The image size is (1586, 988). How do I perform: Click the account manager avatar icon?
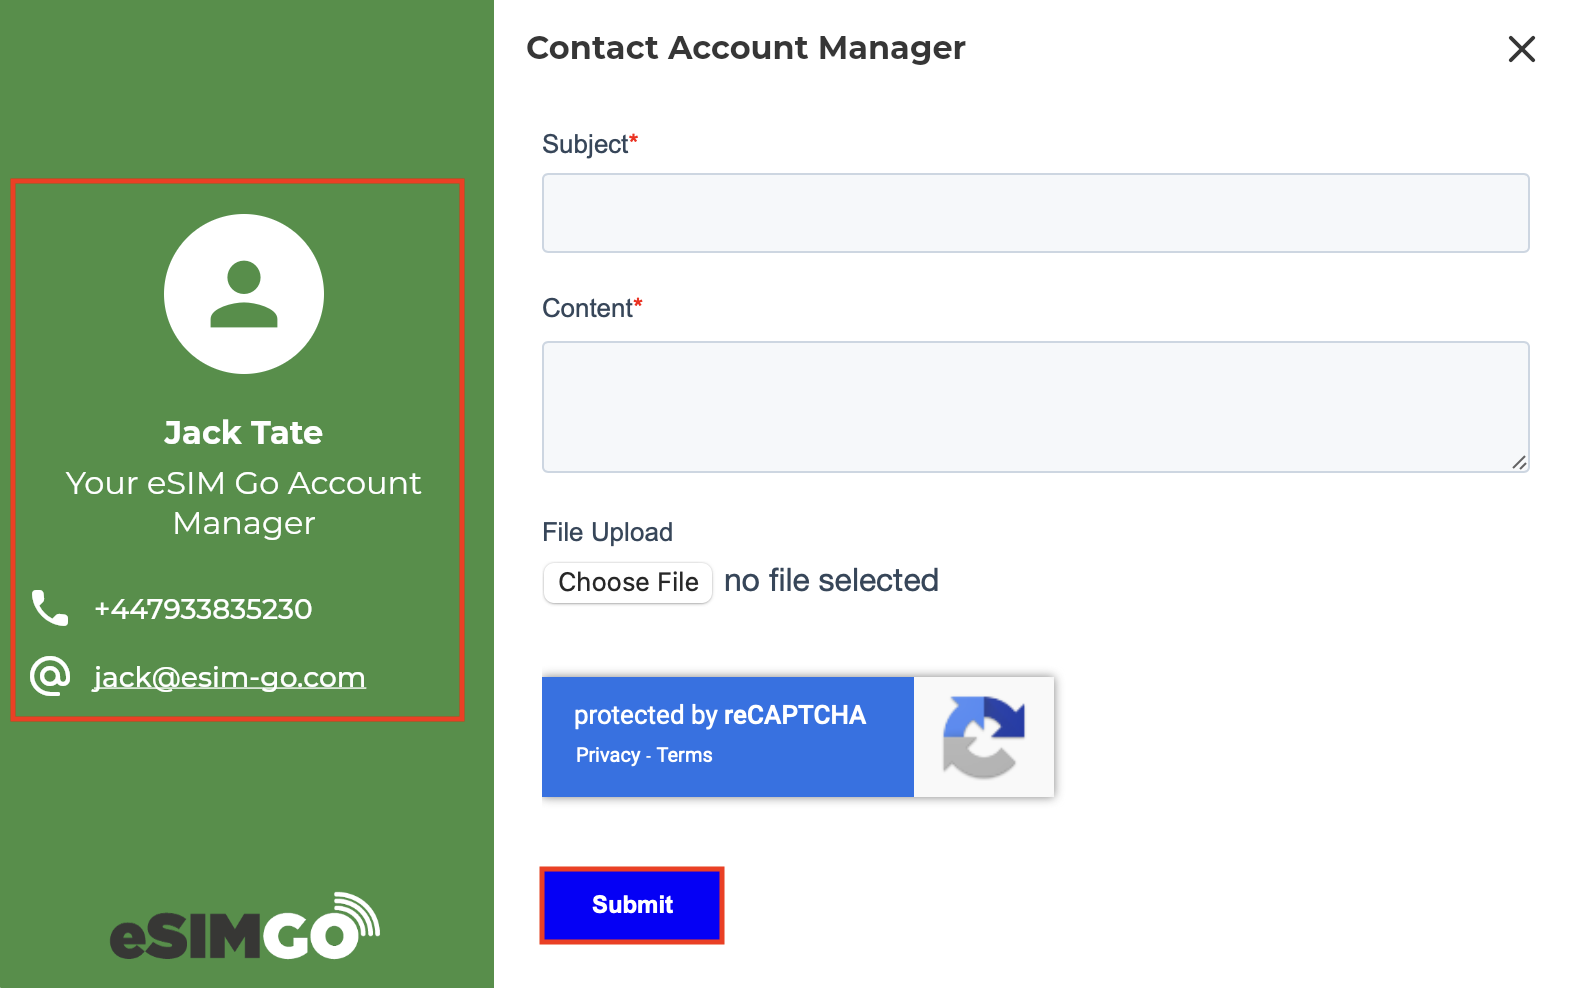pyautogui.click(x=244, y=294)
